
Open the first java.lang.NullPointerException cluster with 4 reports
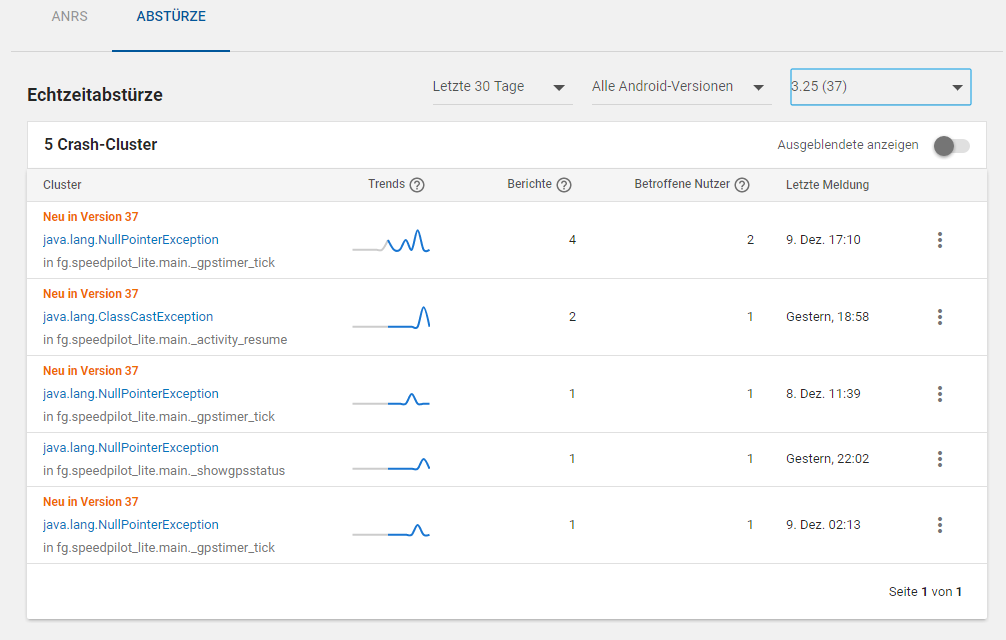131,240
